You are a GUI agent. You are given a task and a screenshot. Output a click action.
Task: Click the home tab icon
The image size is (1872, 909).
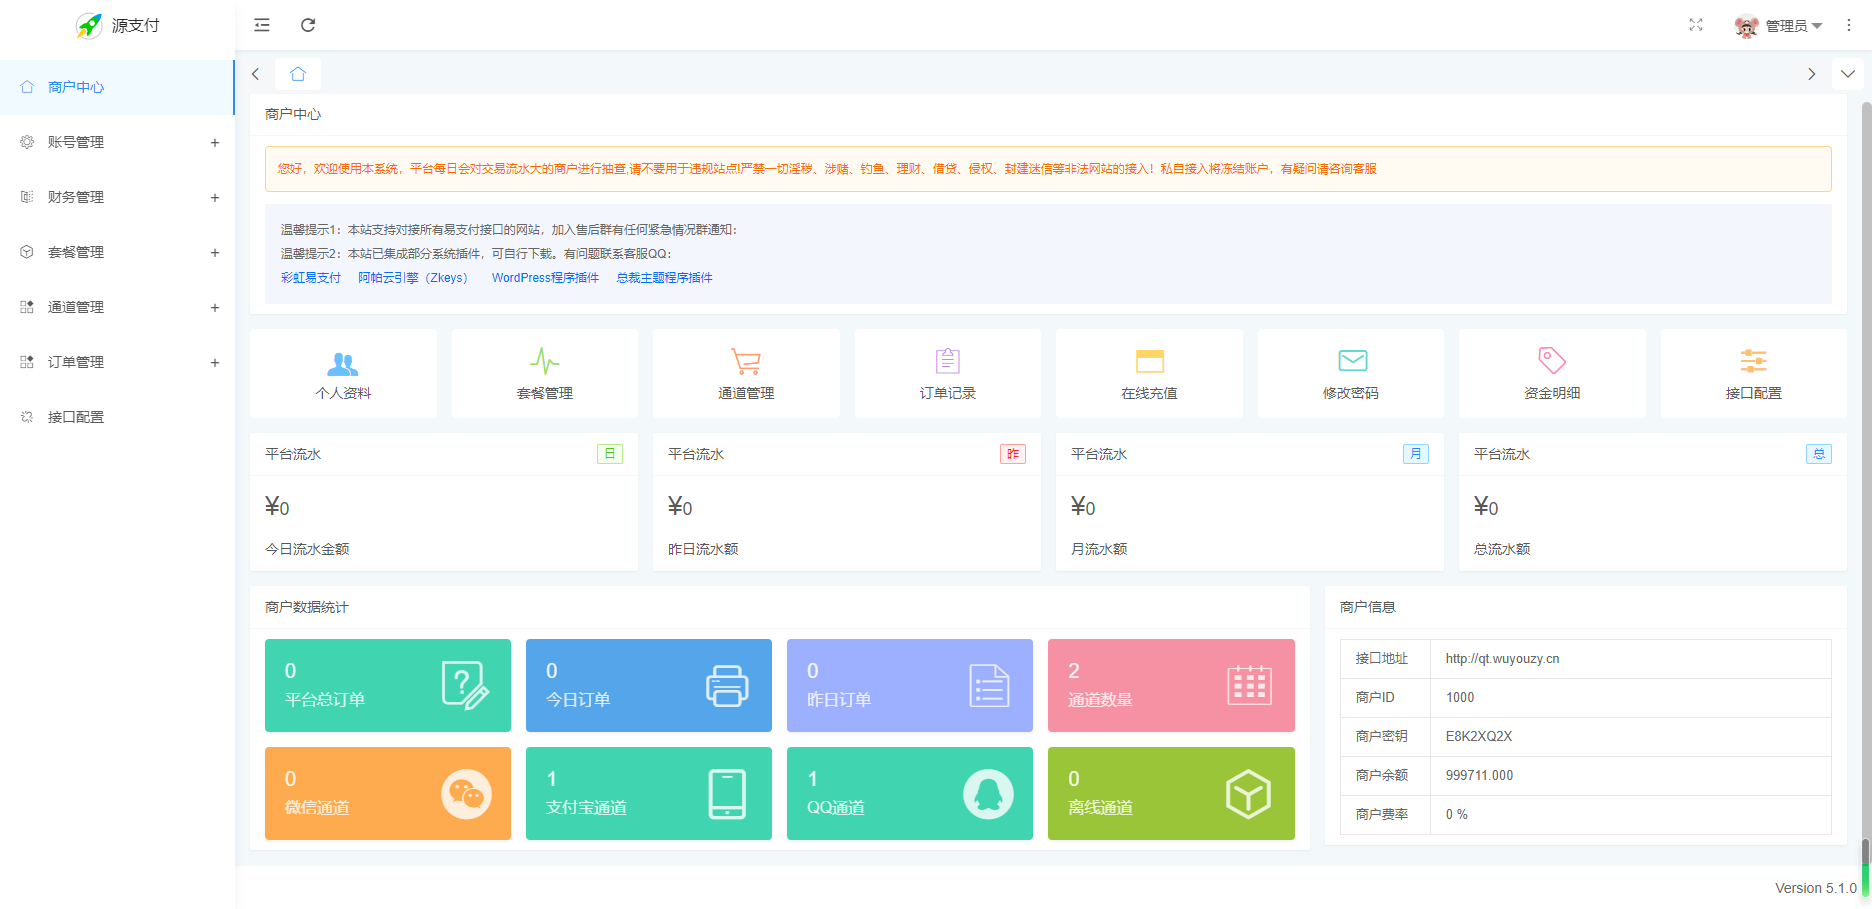298,74
